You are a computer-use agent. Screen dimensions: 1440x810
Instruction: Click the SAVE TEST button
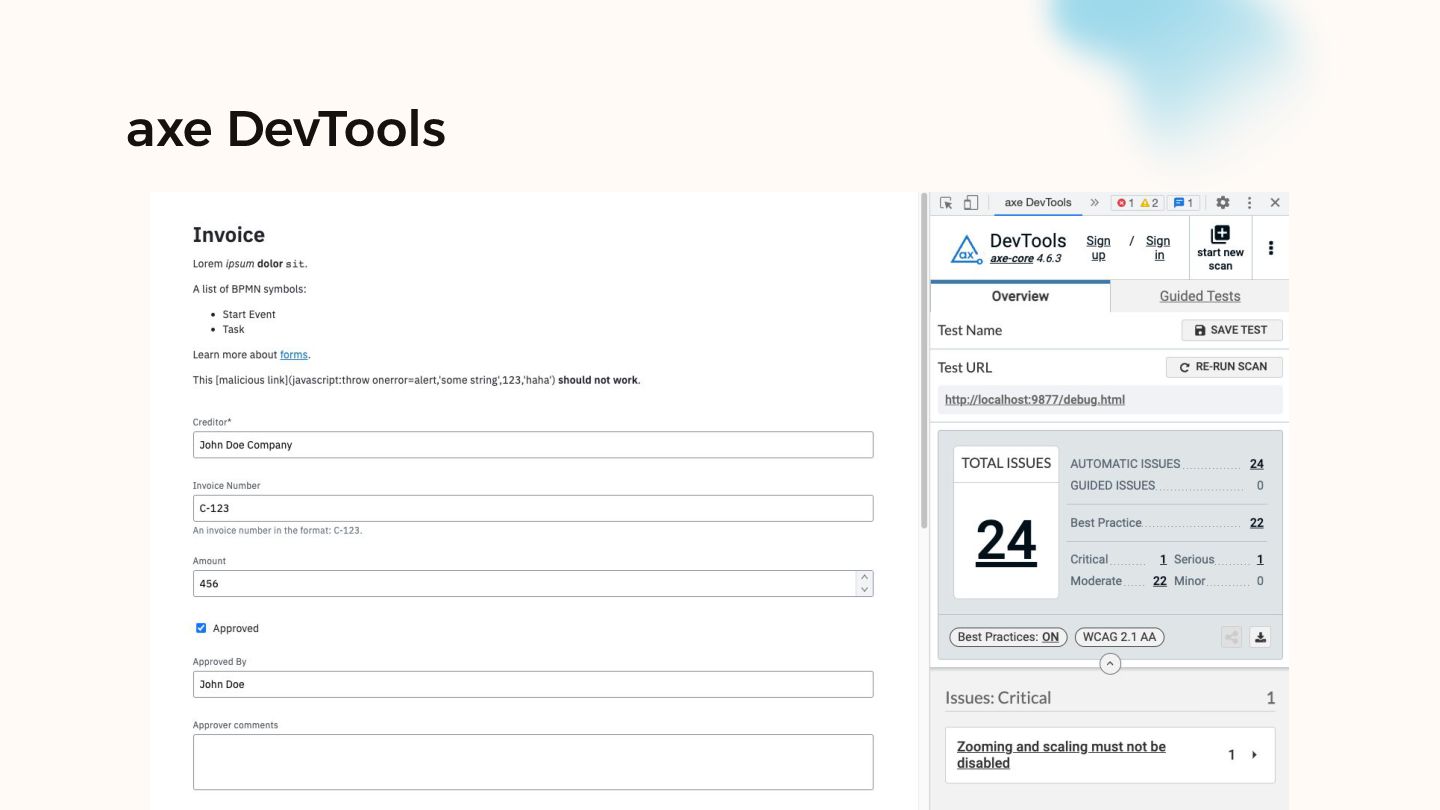pyautogui.click(x=1232, y=330)
